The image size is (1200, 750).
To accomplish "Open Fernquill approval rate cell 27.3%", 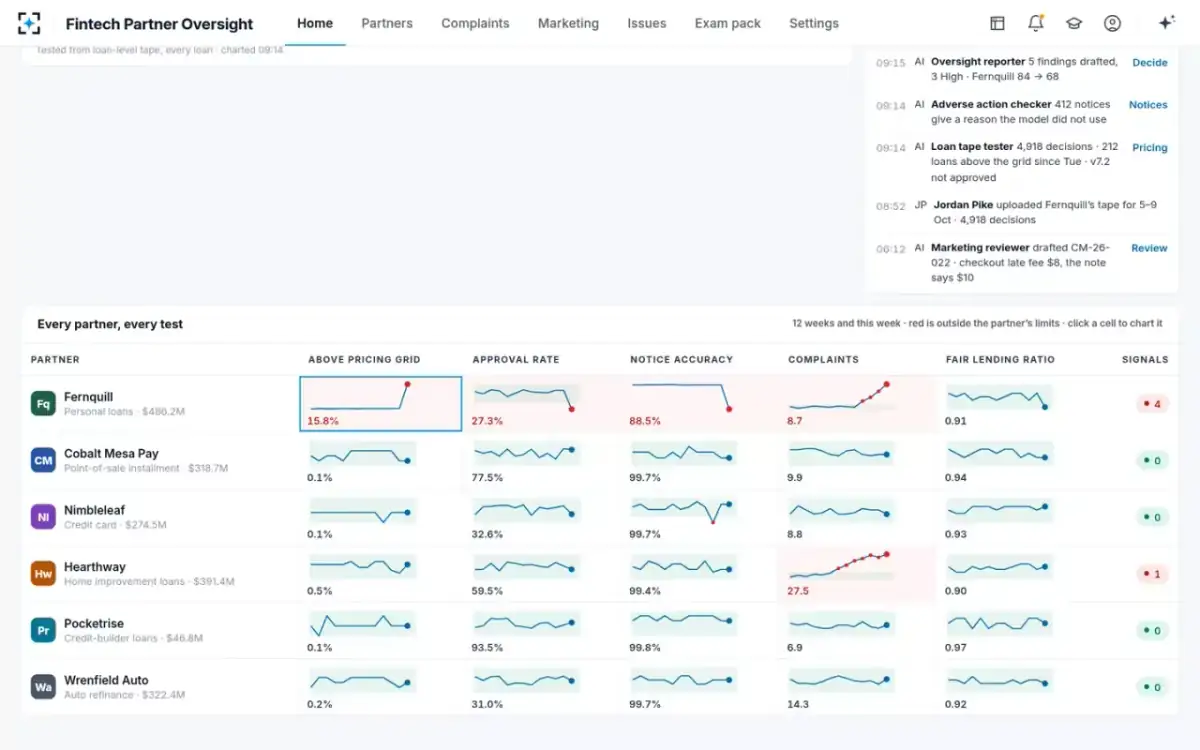I will coord(543,404).
